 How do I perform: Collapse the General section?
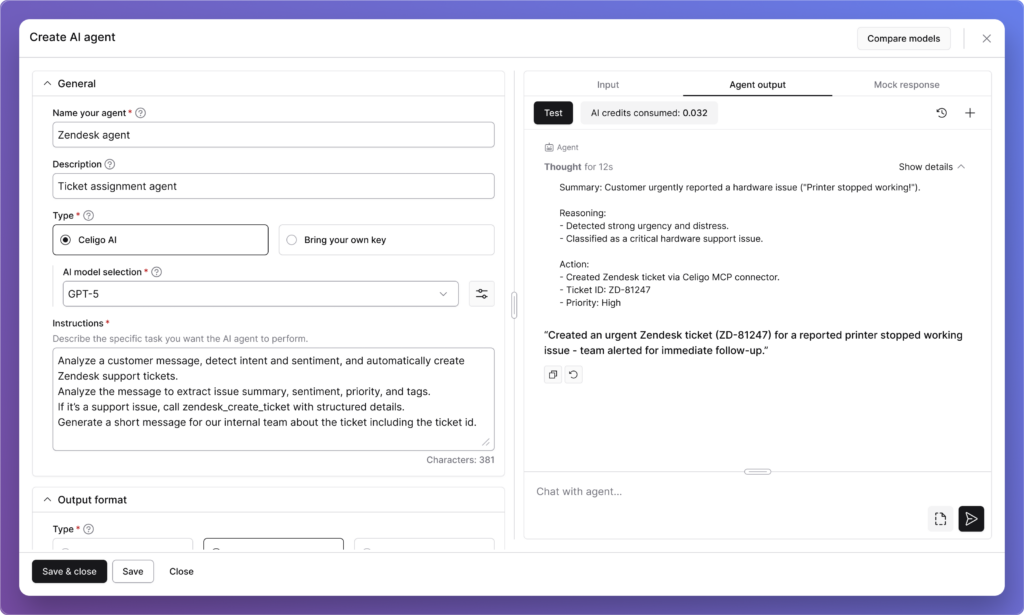45,84
